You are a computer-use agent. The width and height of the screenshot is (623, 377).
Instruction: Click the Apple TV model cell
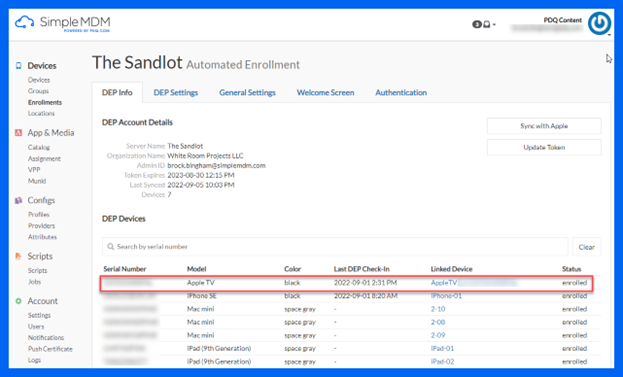tap(201, 283)
